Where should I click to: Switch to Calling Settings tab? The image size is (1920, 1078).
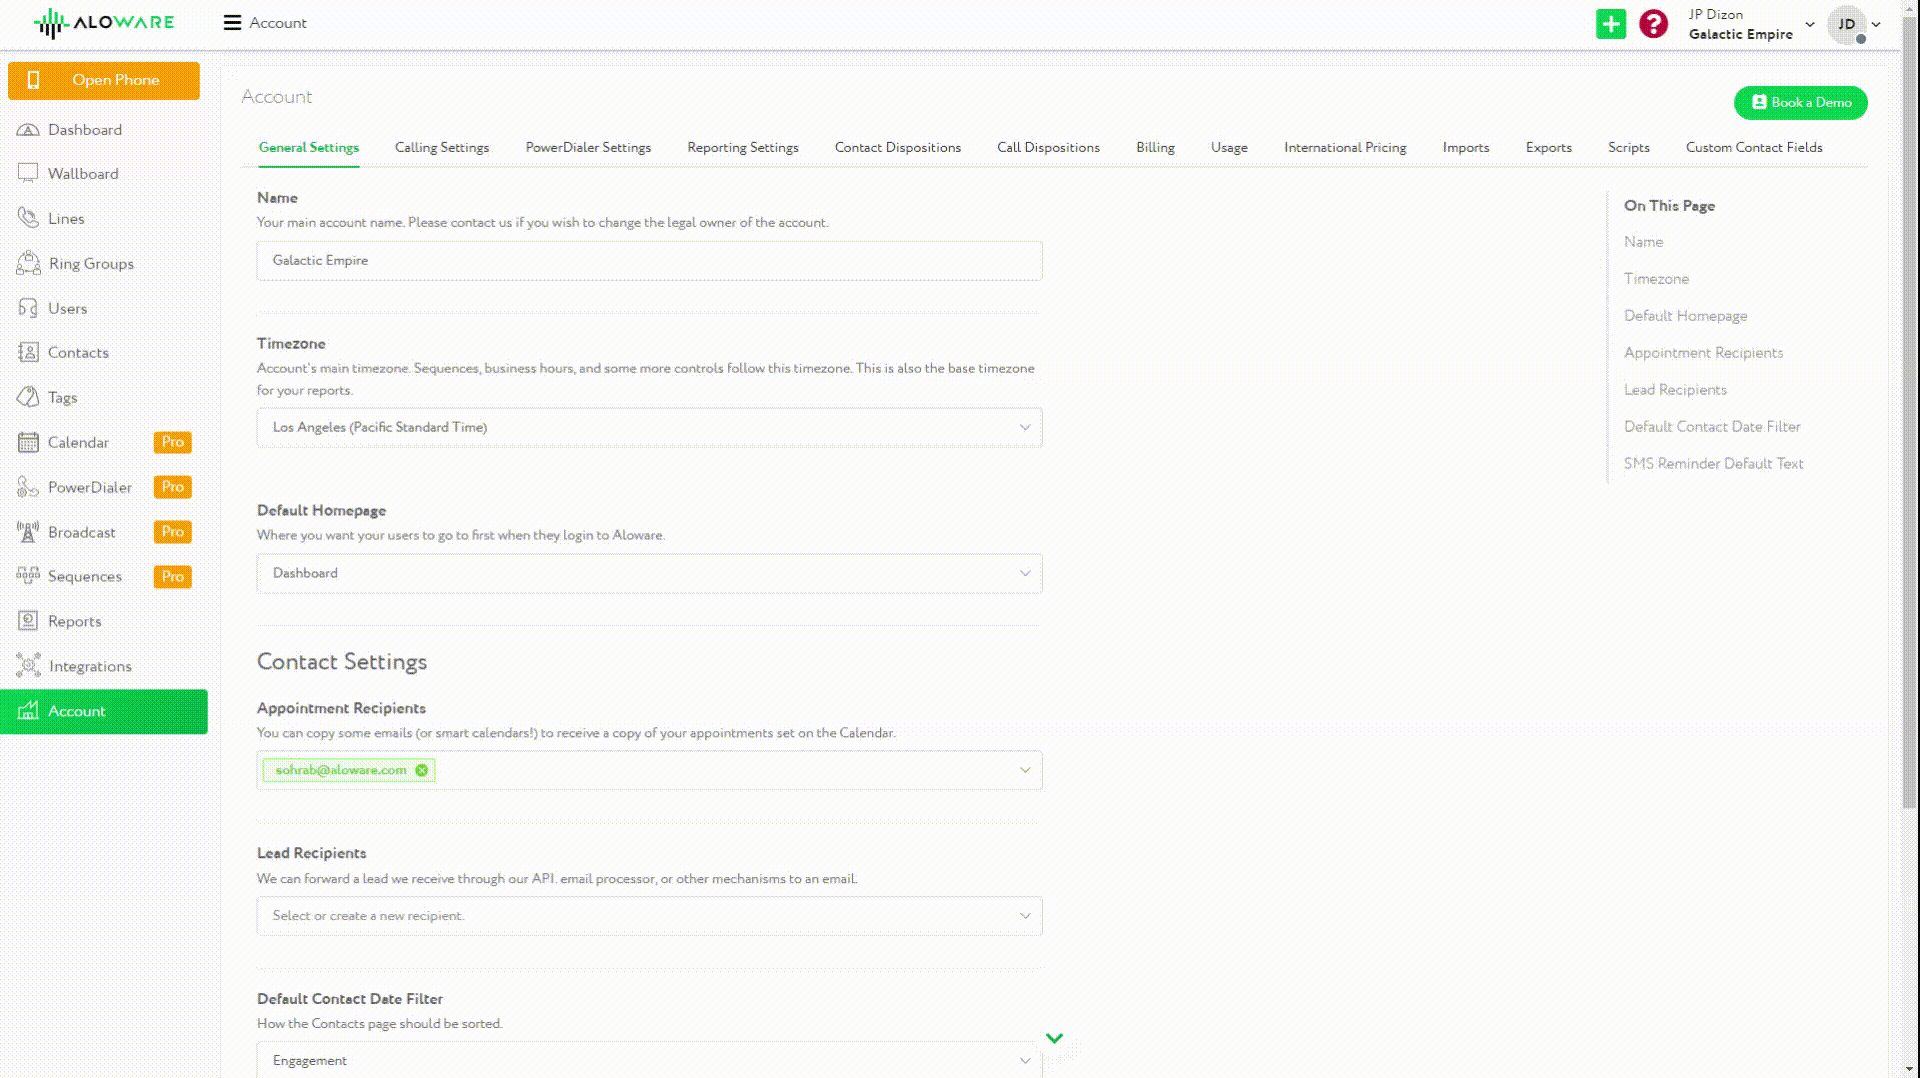coord(442,148)
